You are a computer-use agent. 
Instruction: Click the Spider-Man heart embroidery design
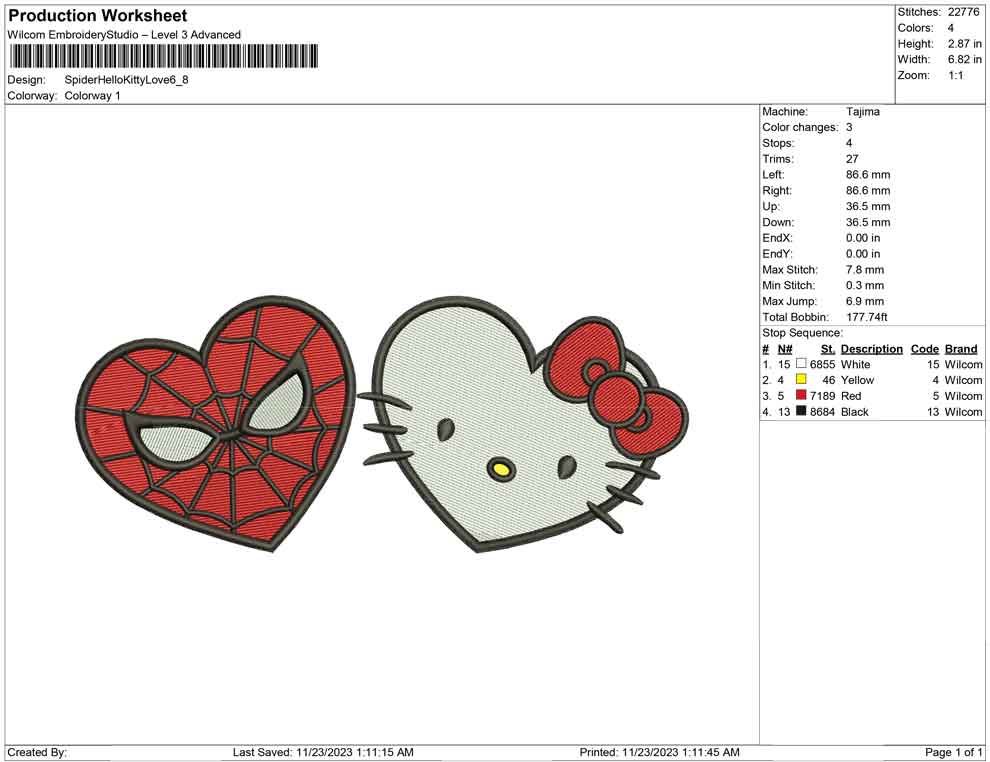point(215,422)
